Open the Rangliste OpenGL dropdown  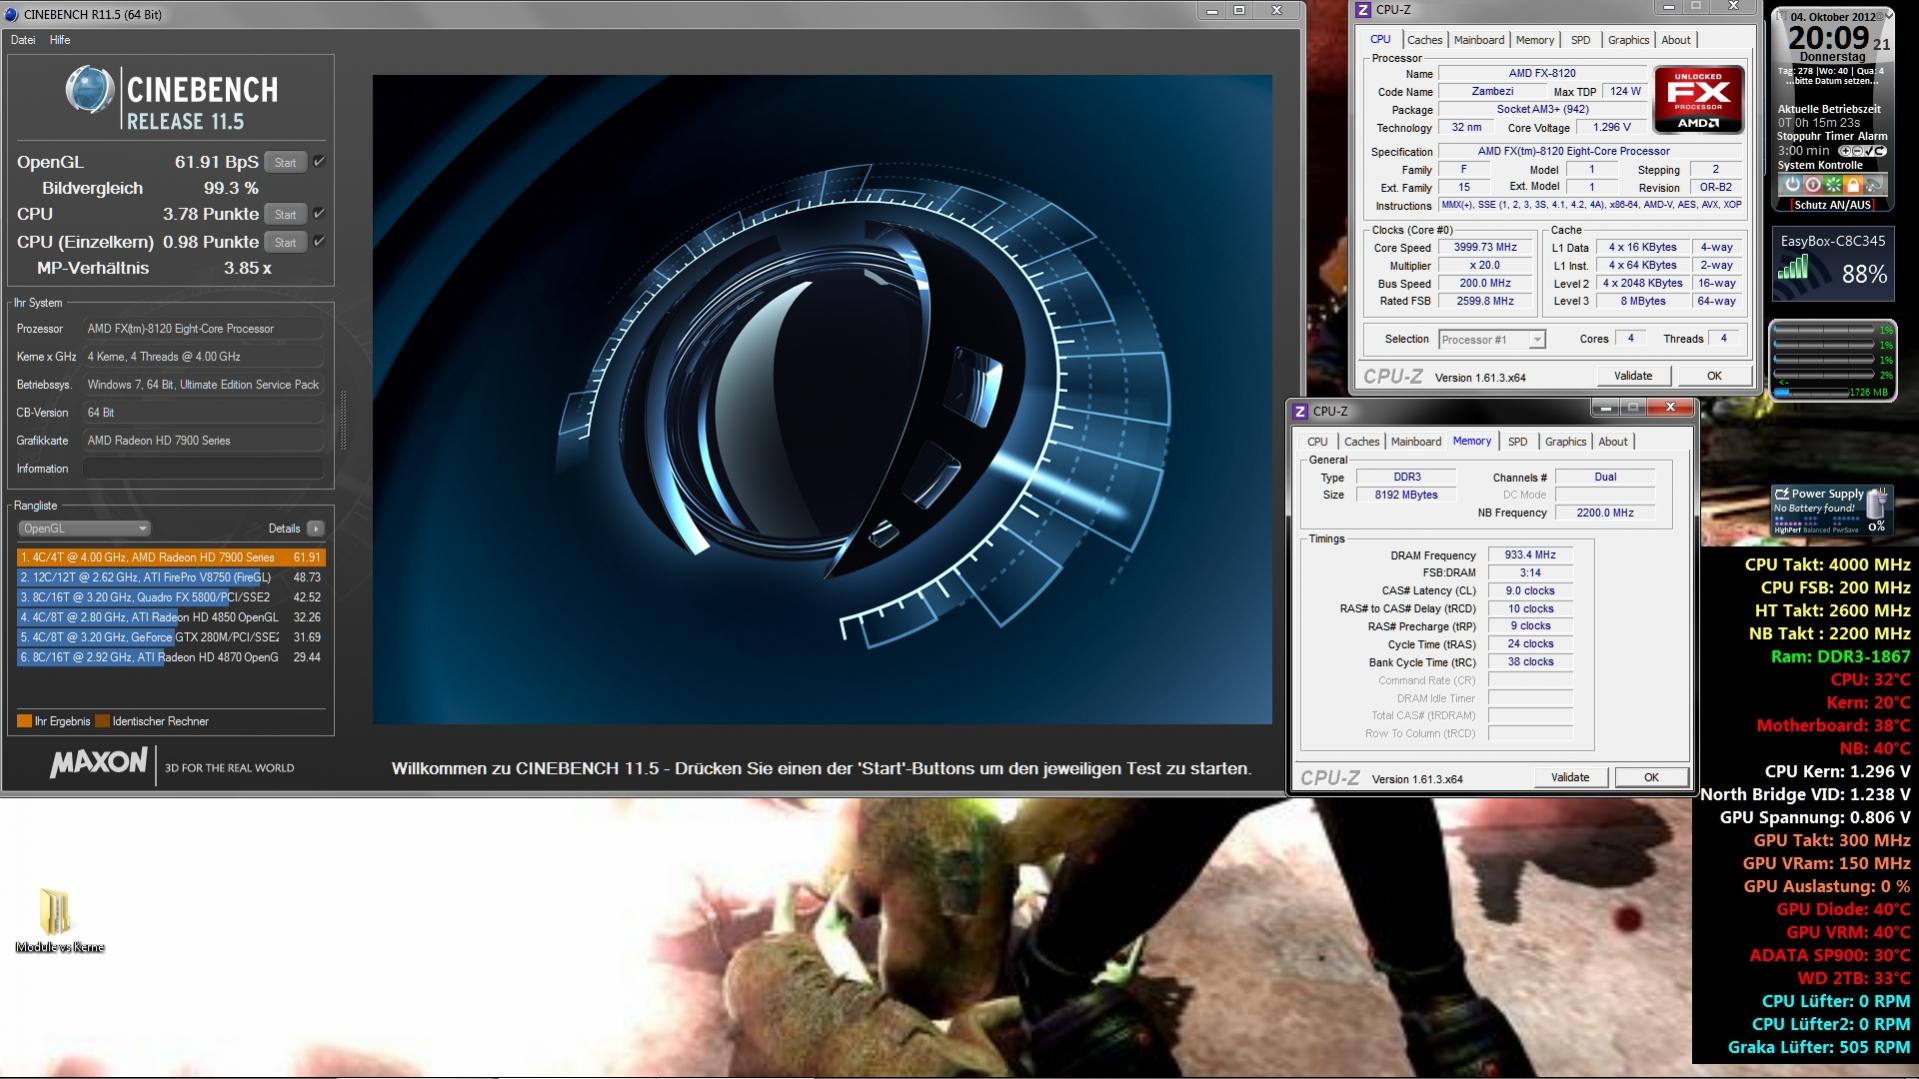coord(84,528)
